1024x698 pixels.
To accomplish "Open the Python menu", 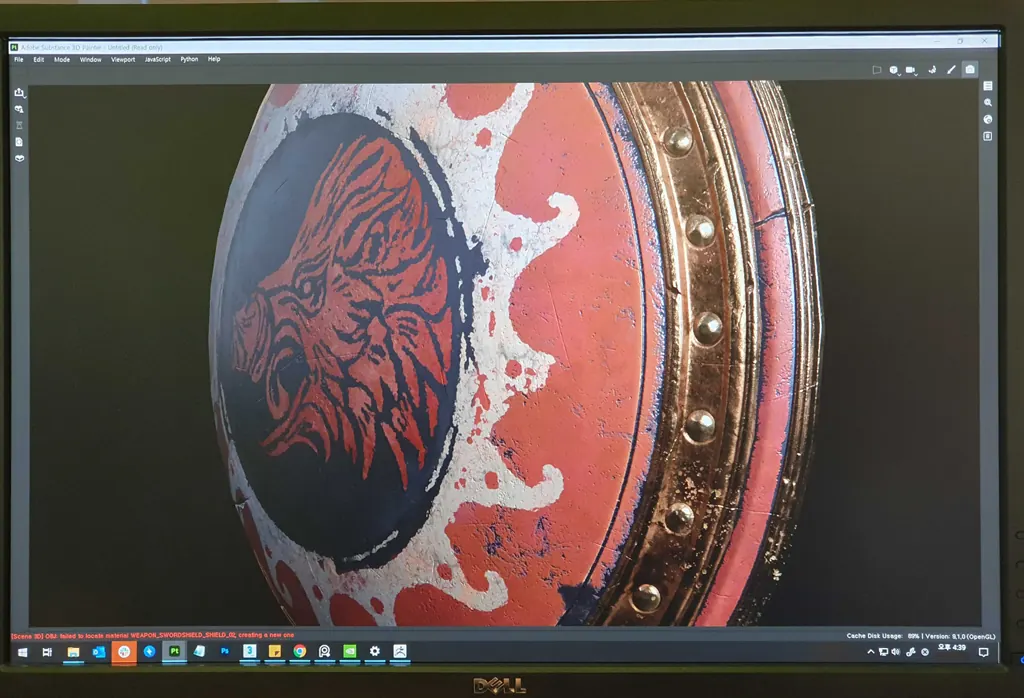I will (189, 59).
